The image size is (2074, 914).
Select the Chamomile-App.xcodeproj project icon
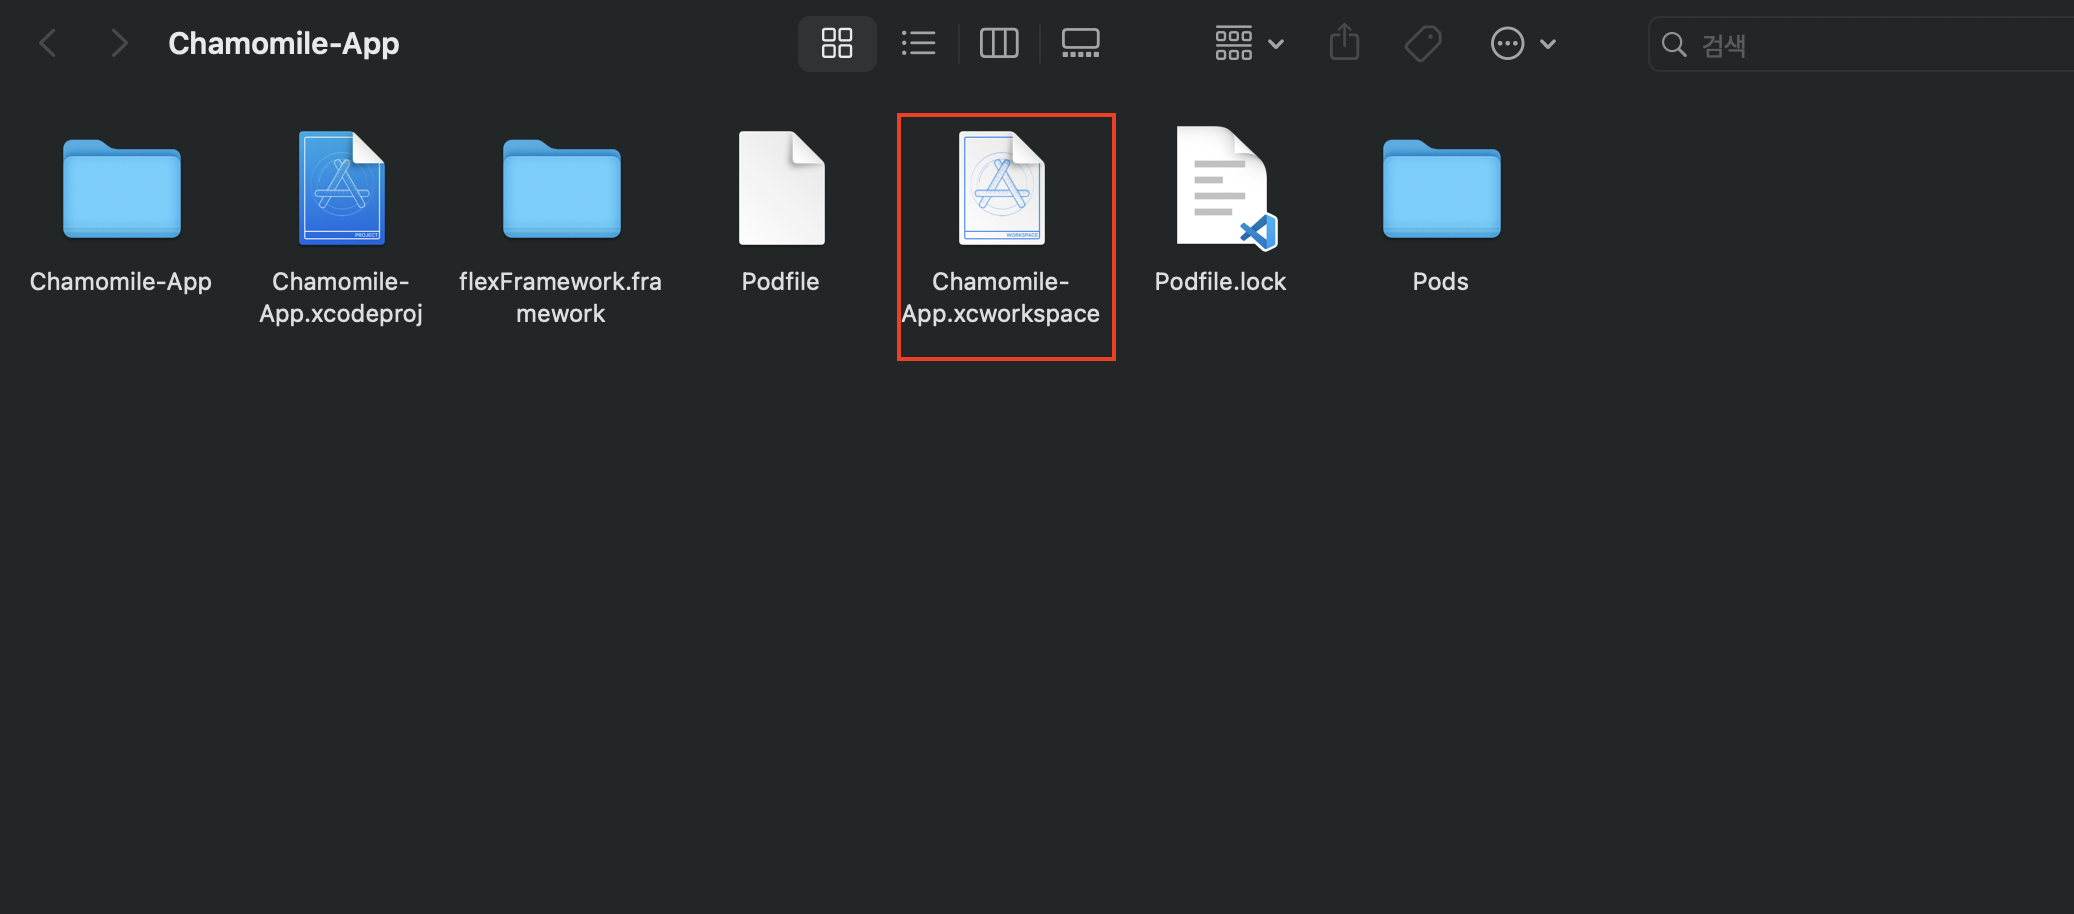[x=340, y=190]
